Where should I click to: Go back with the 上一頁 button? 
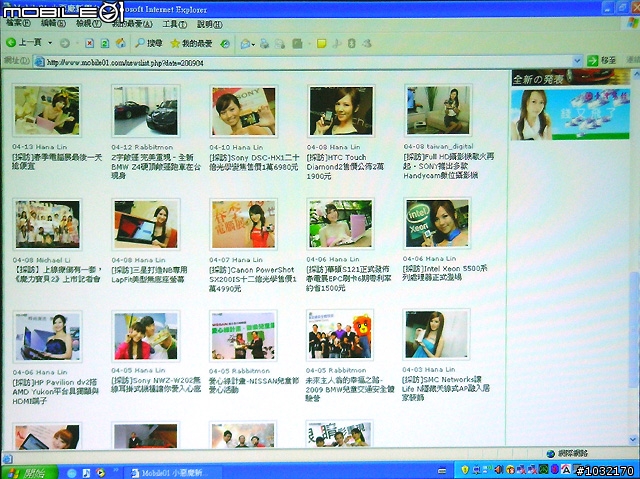click(24, 42)
